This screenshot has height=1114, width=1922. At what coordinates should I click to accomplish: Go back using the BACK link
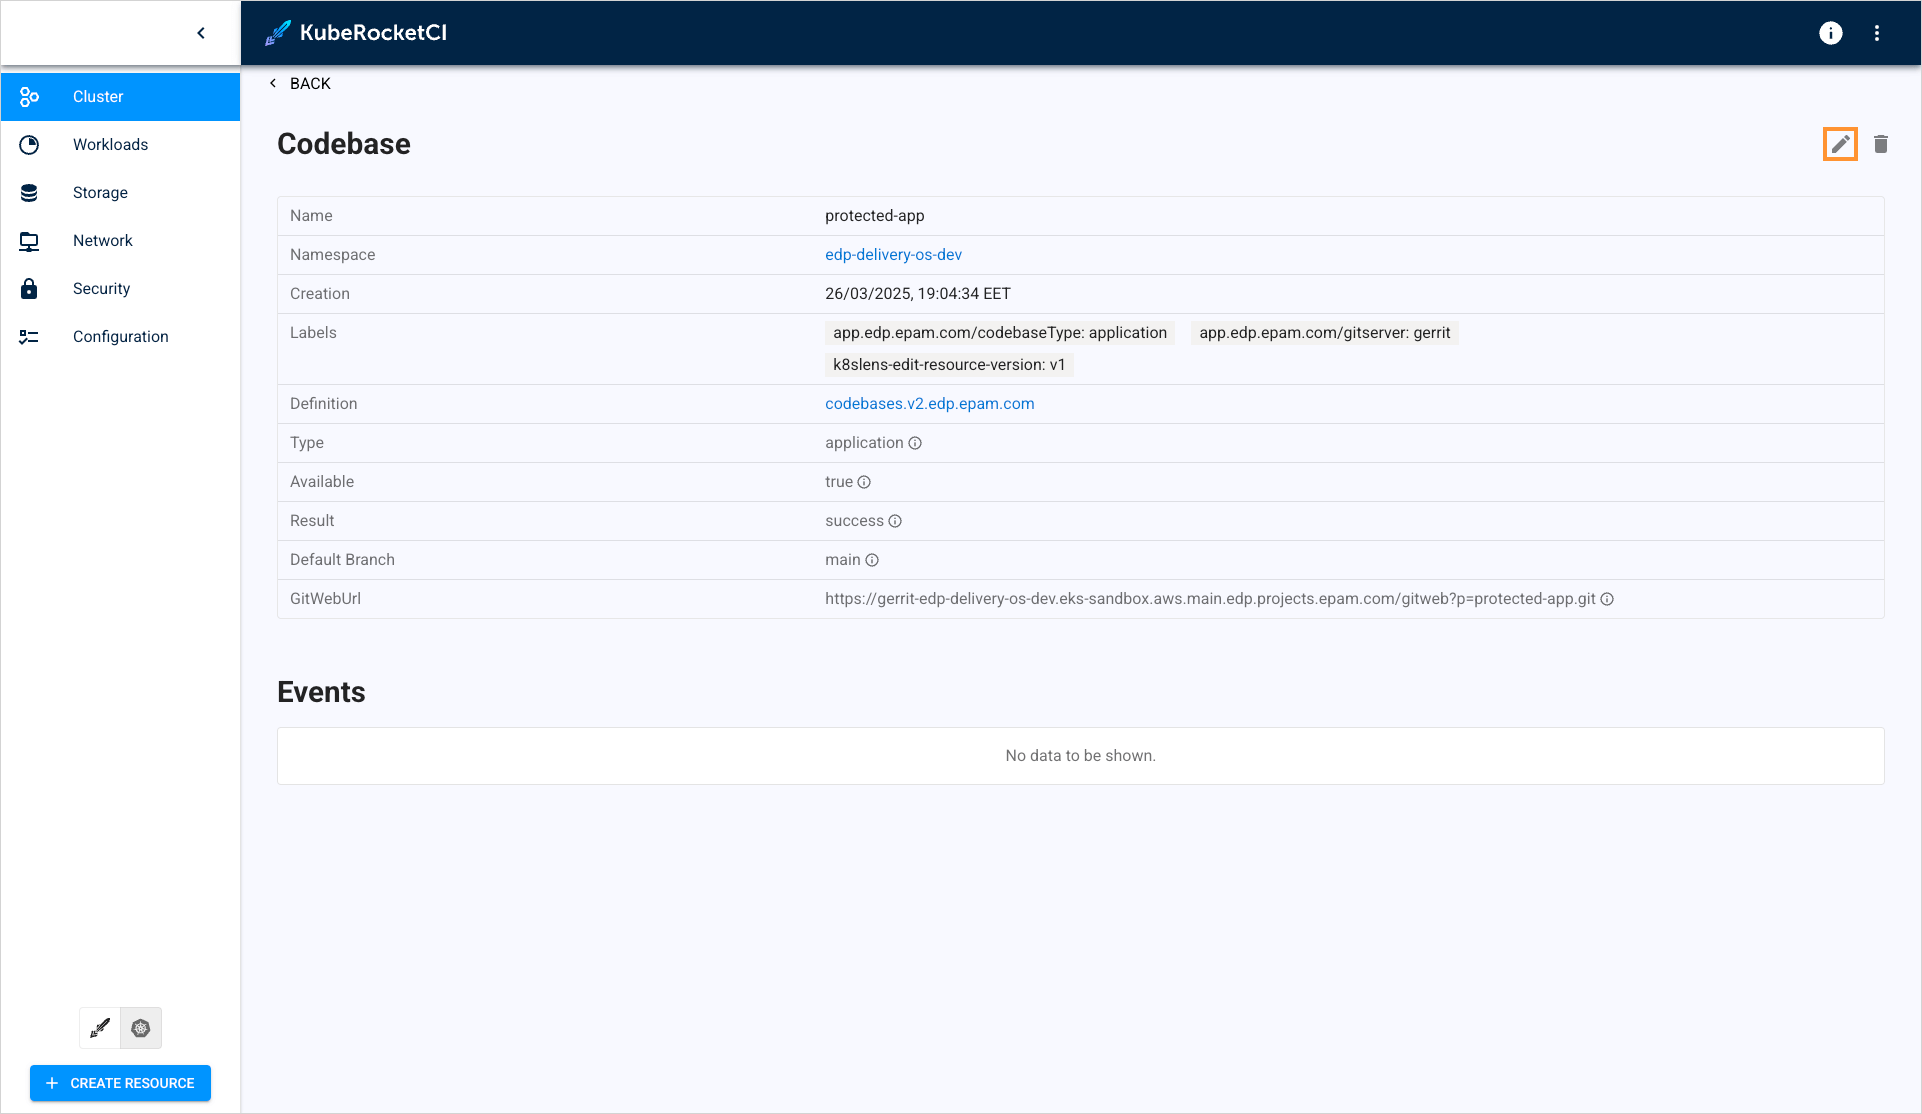(301, 84)
